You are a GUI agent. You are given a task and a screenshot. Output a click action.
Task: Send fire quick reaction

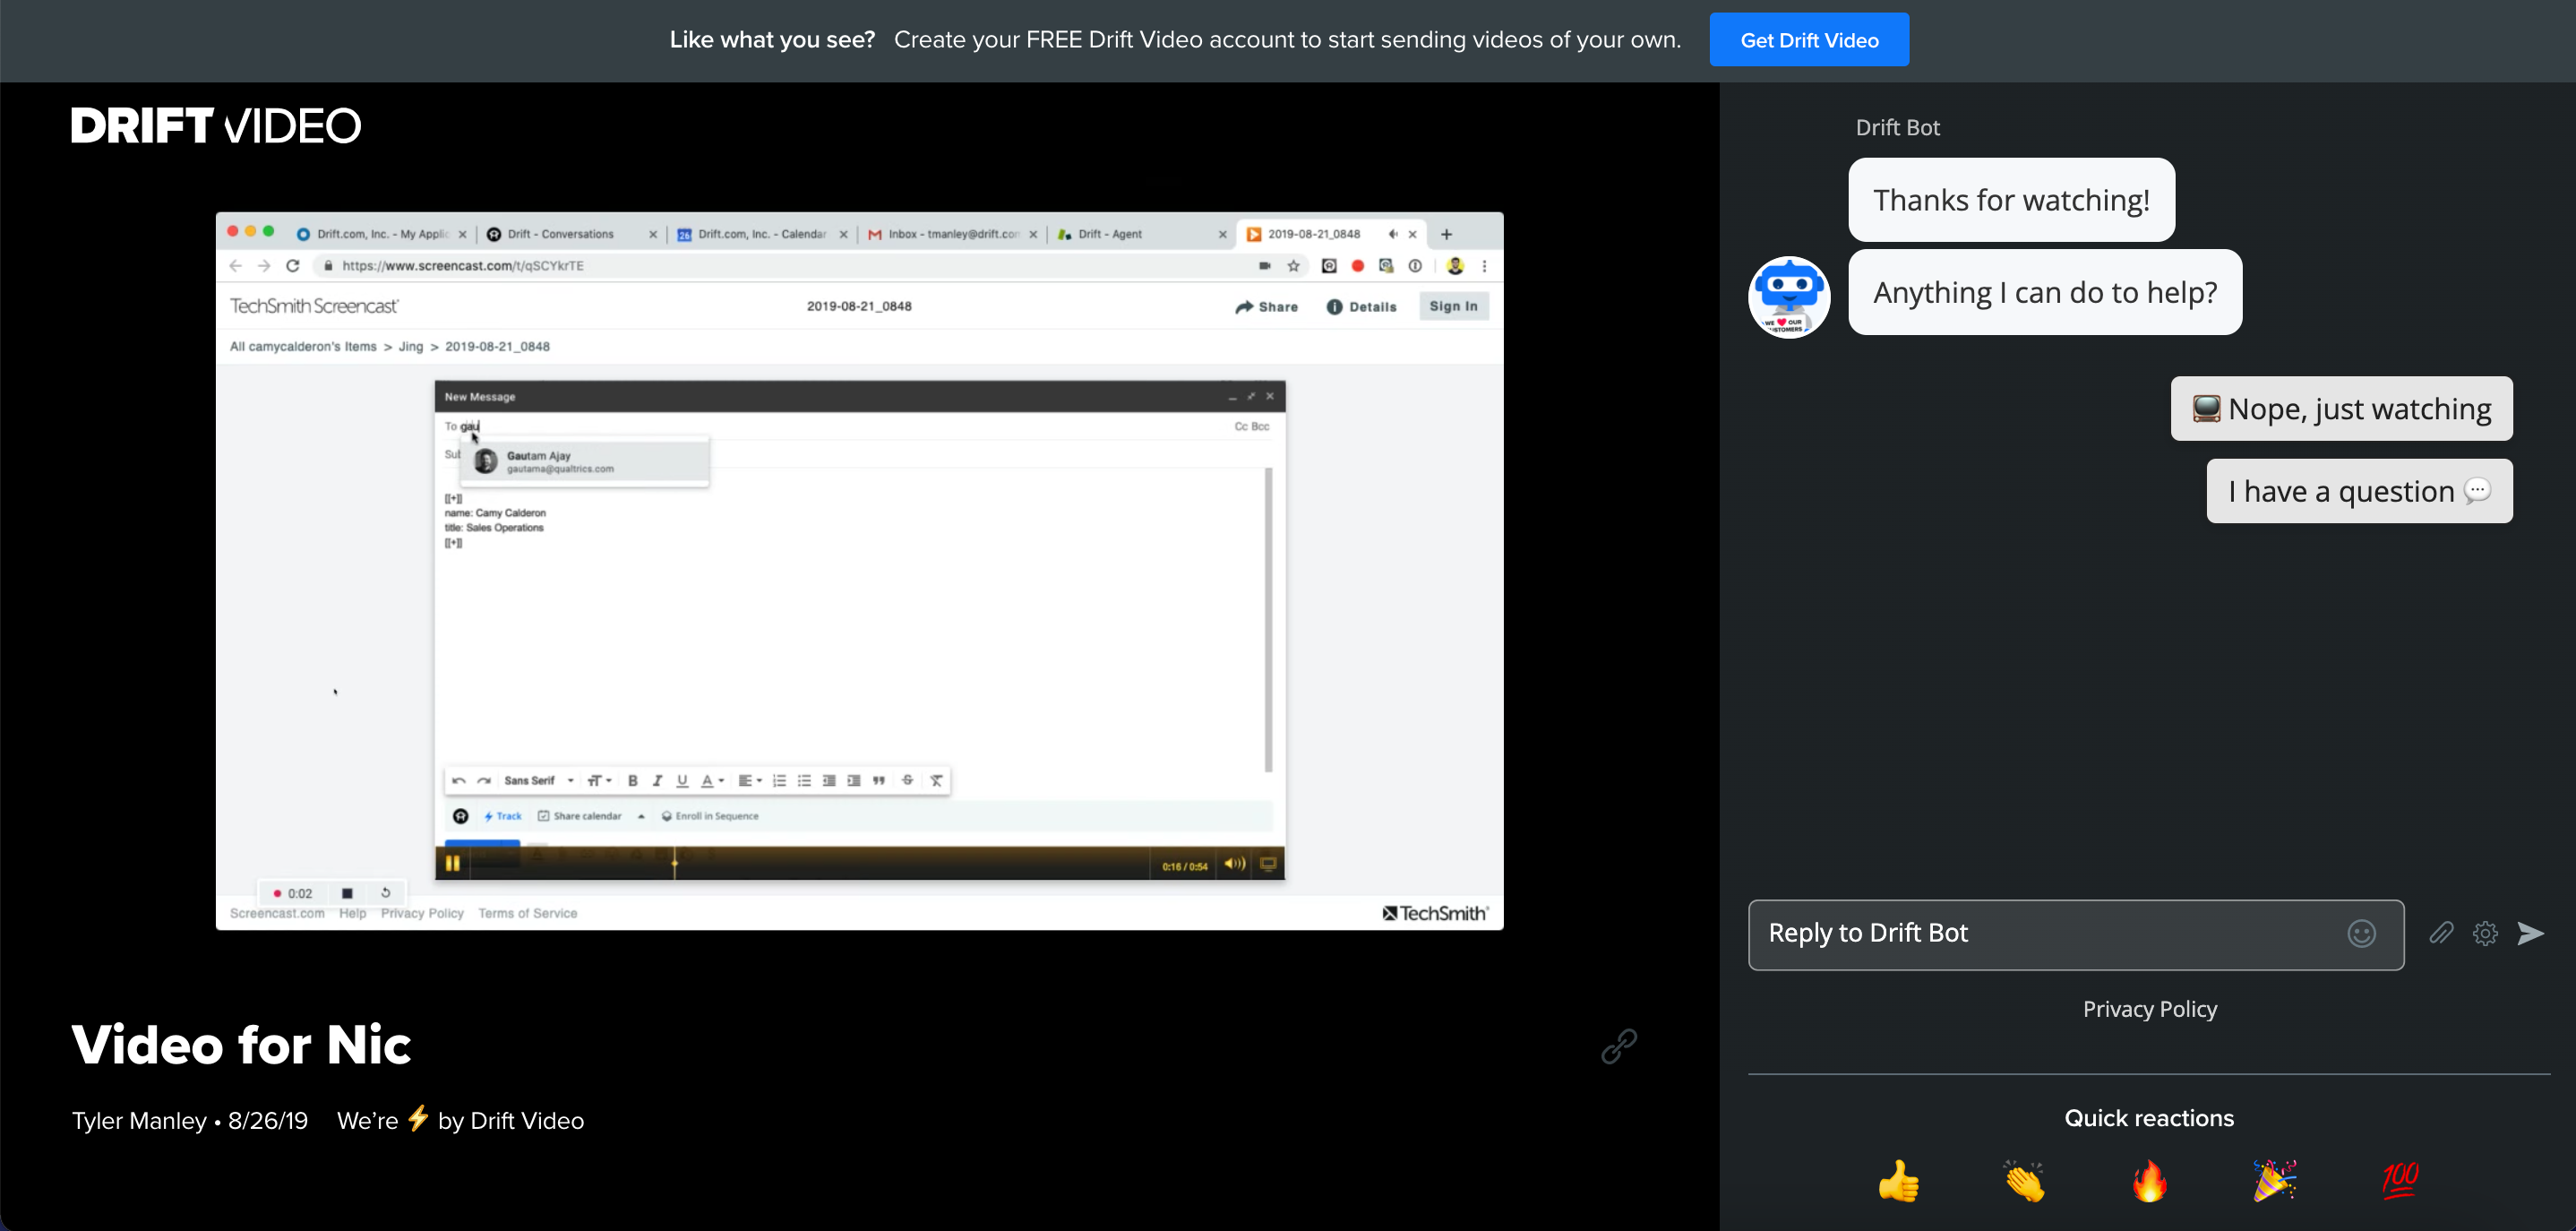coord(2149,1181)
